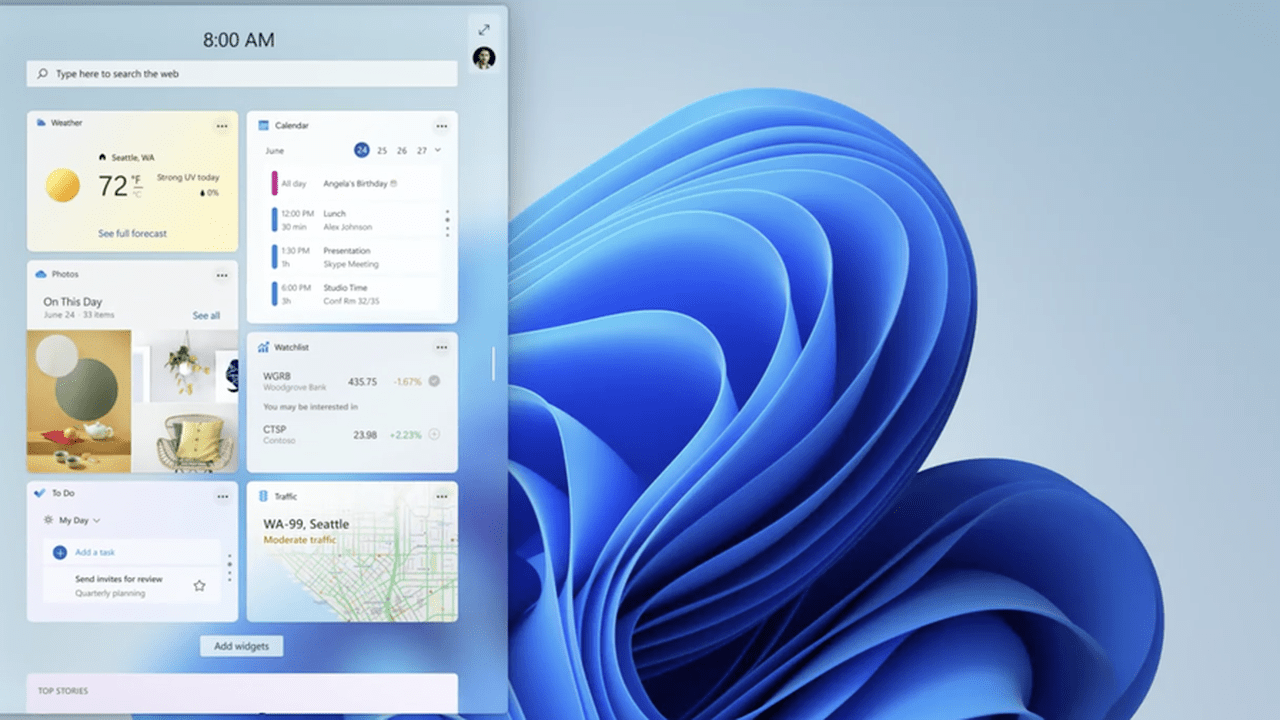Click the user profile avatar
This screenshot has height=720, width=1280.
484,58
